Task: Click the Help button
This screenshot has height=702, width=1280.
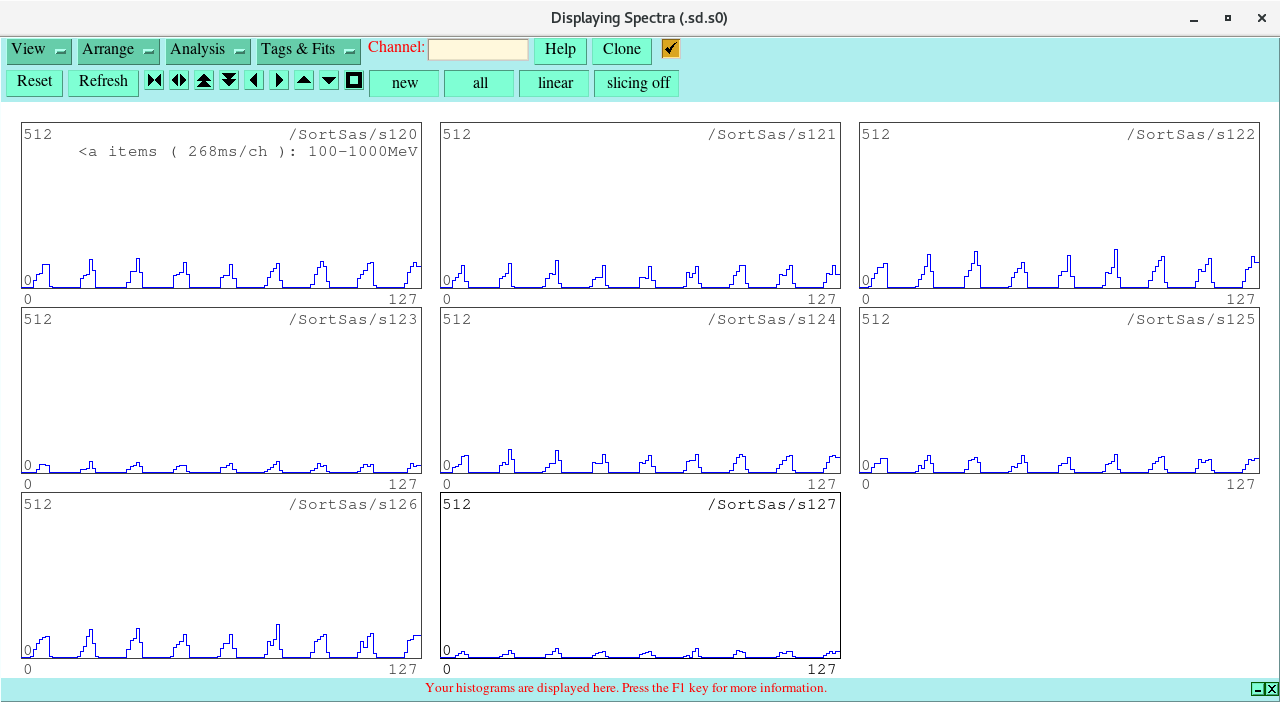Action: tap(560, 50)
